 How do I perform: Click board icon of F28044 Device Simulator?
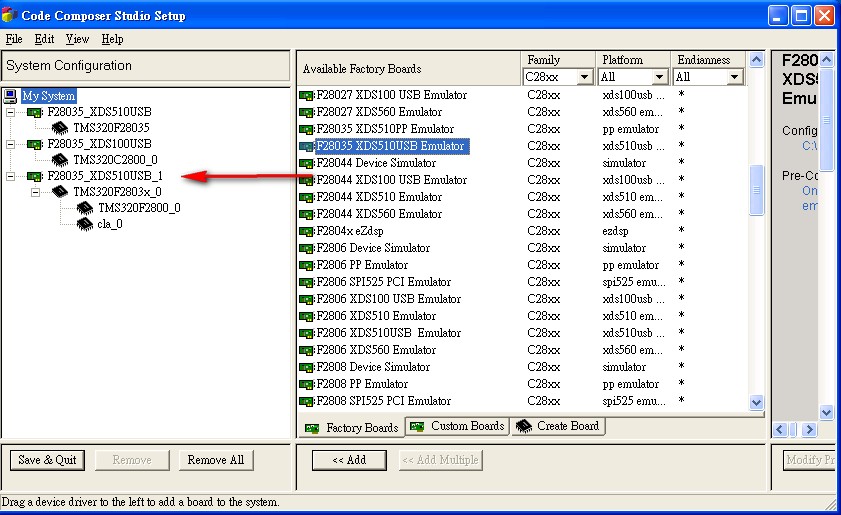coord(306,164)
